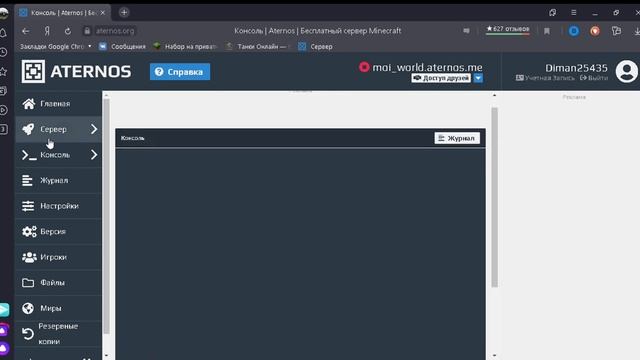Expand the Консоль submenu chevron

94,155
